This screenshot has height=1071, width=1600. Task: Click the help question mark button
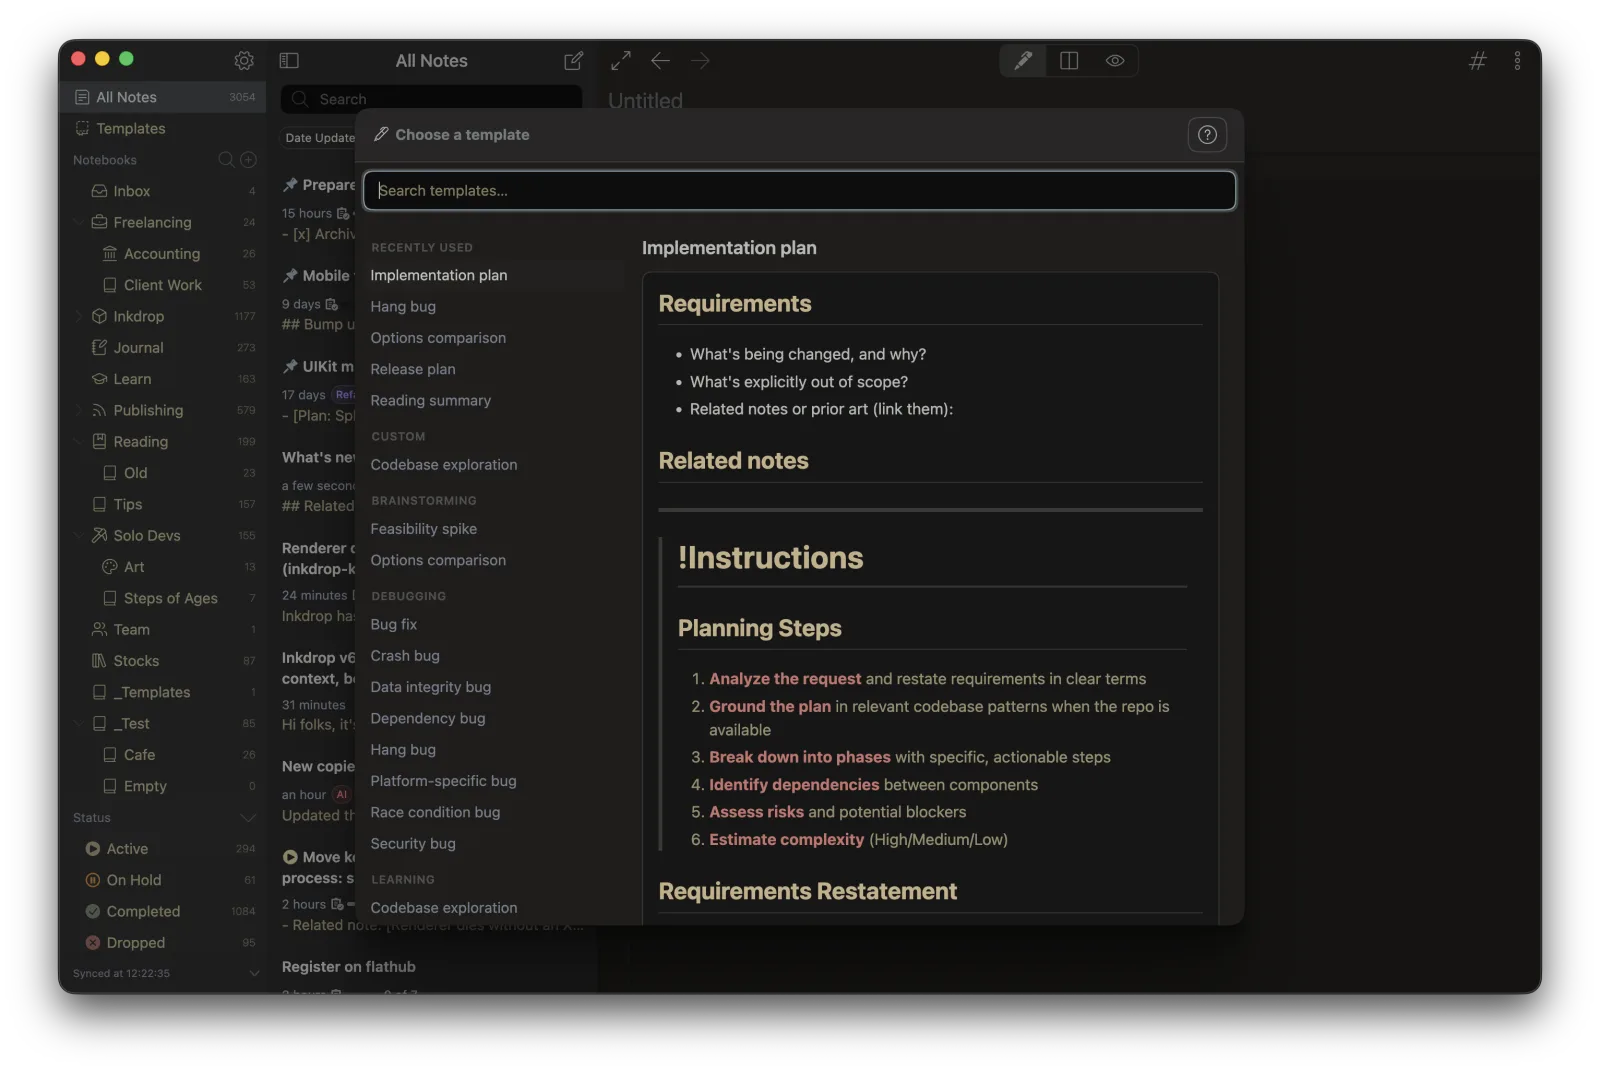pyautogui.click(x=1207, y=135)
